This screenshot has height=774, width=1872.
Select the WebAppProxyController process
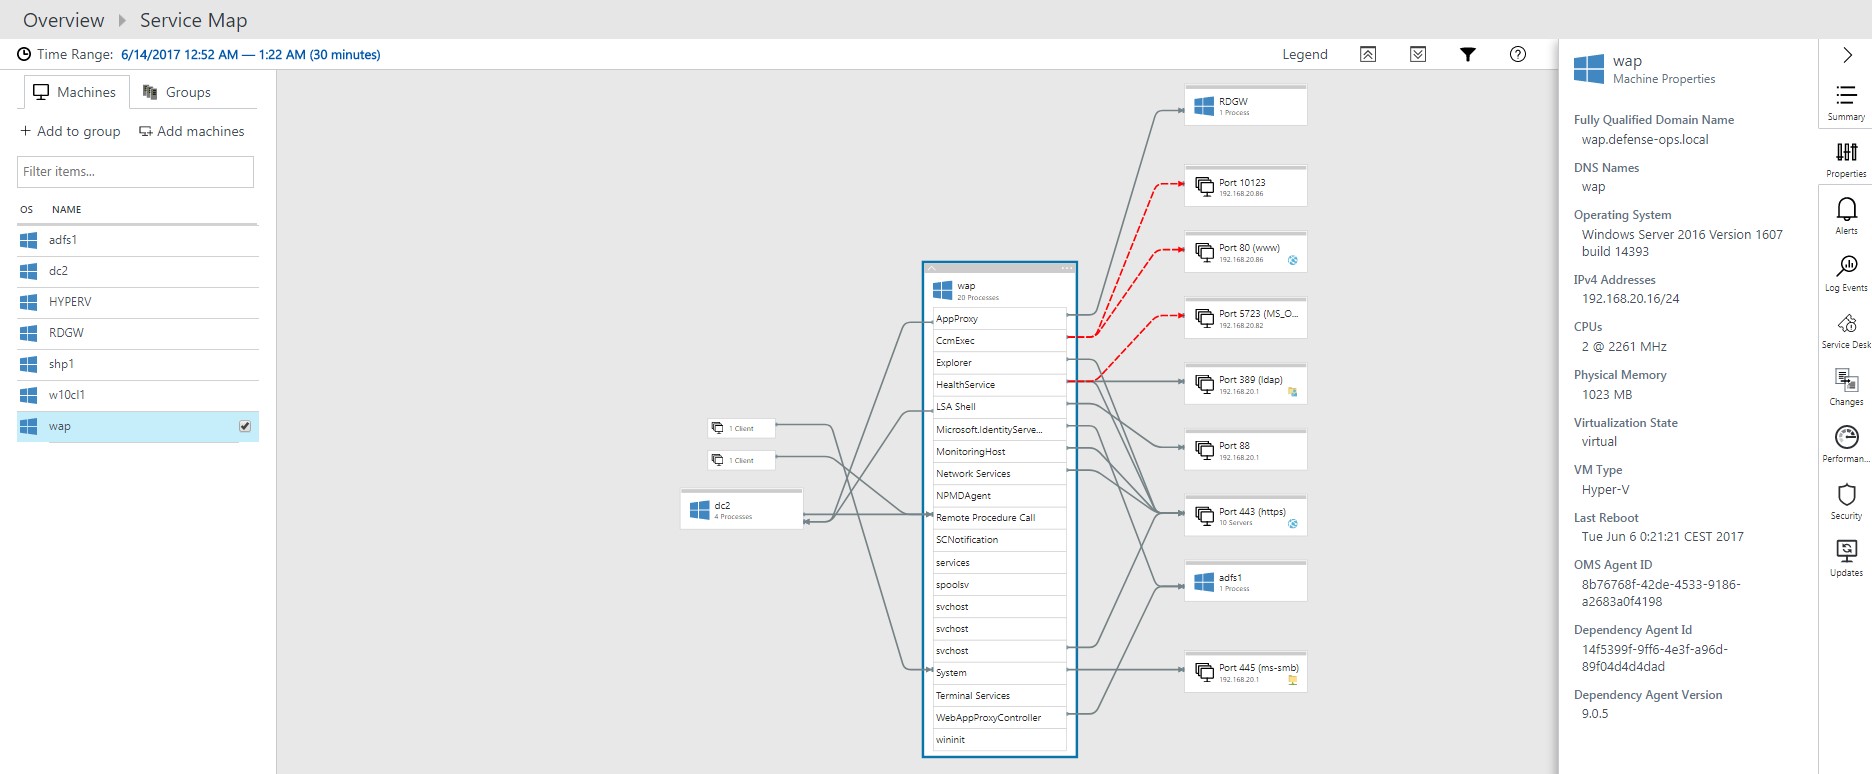pos(999,718)
